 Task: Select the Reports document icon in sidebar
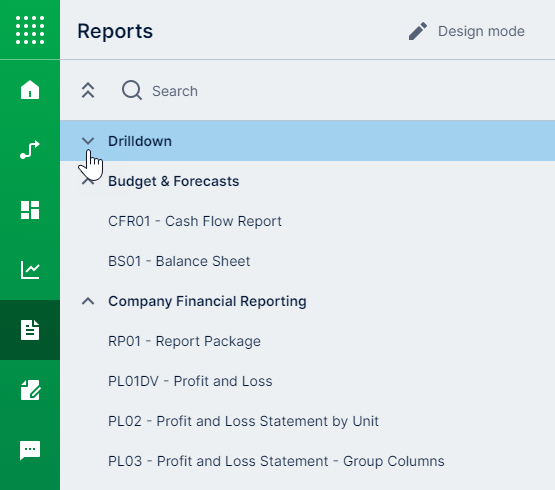[x=30, y=330]
